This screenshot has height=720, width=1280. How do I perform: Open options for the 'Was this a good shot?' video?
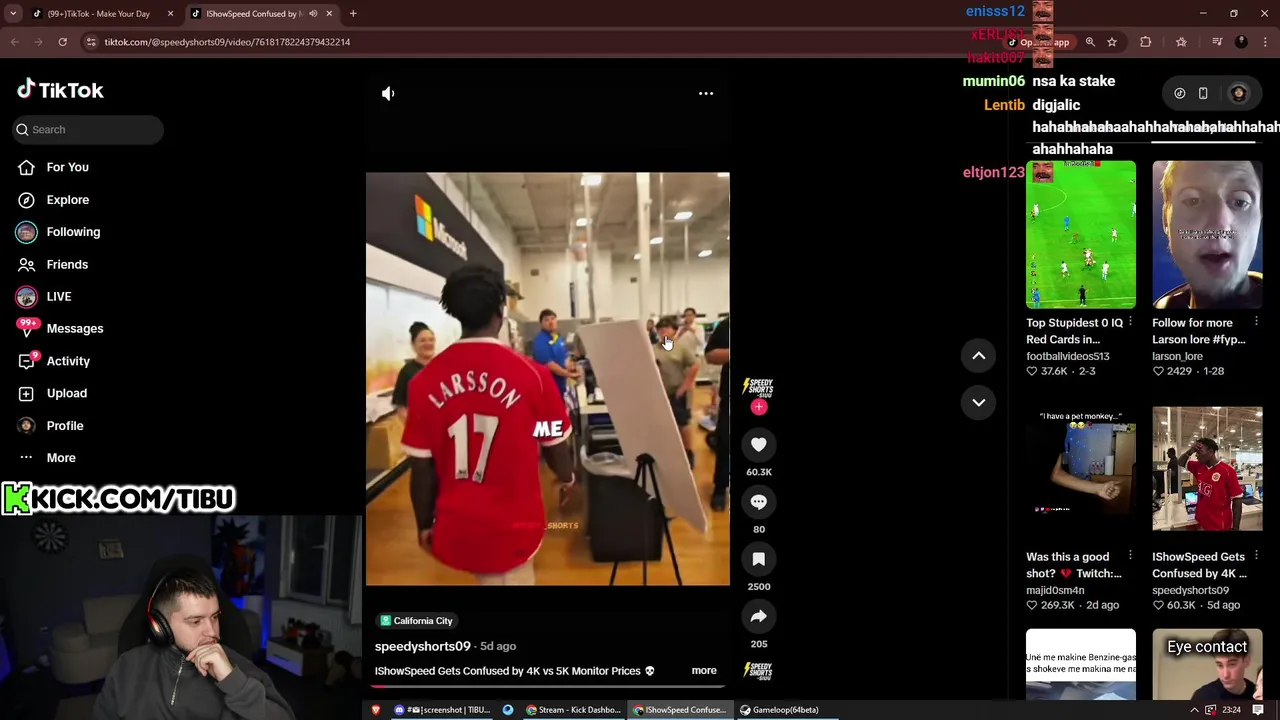pos(1130,556)
